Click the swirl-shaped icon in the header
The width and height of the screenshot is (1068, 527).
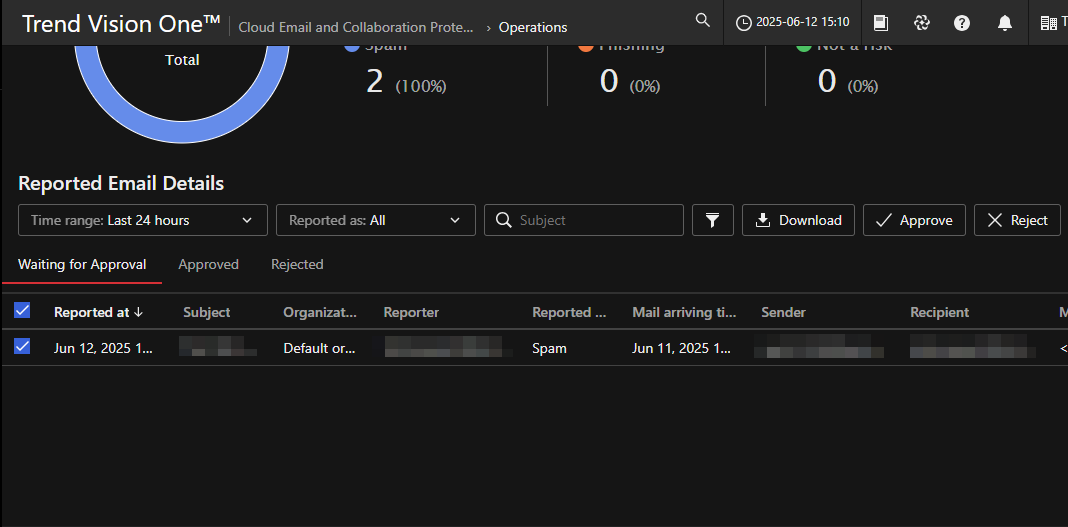[x=922, y=23]
